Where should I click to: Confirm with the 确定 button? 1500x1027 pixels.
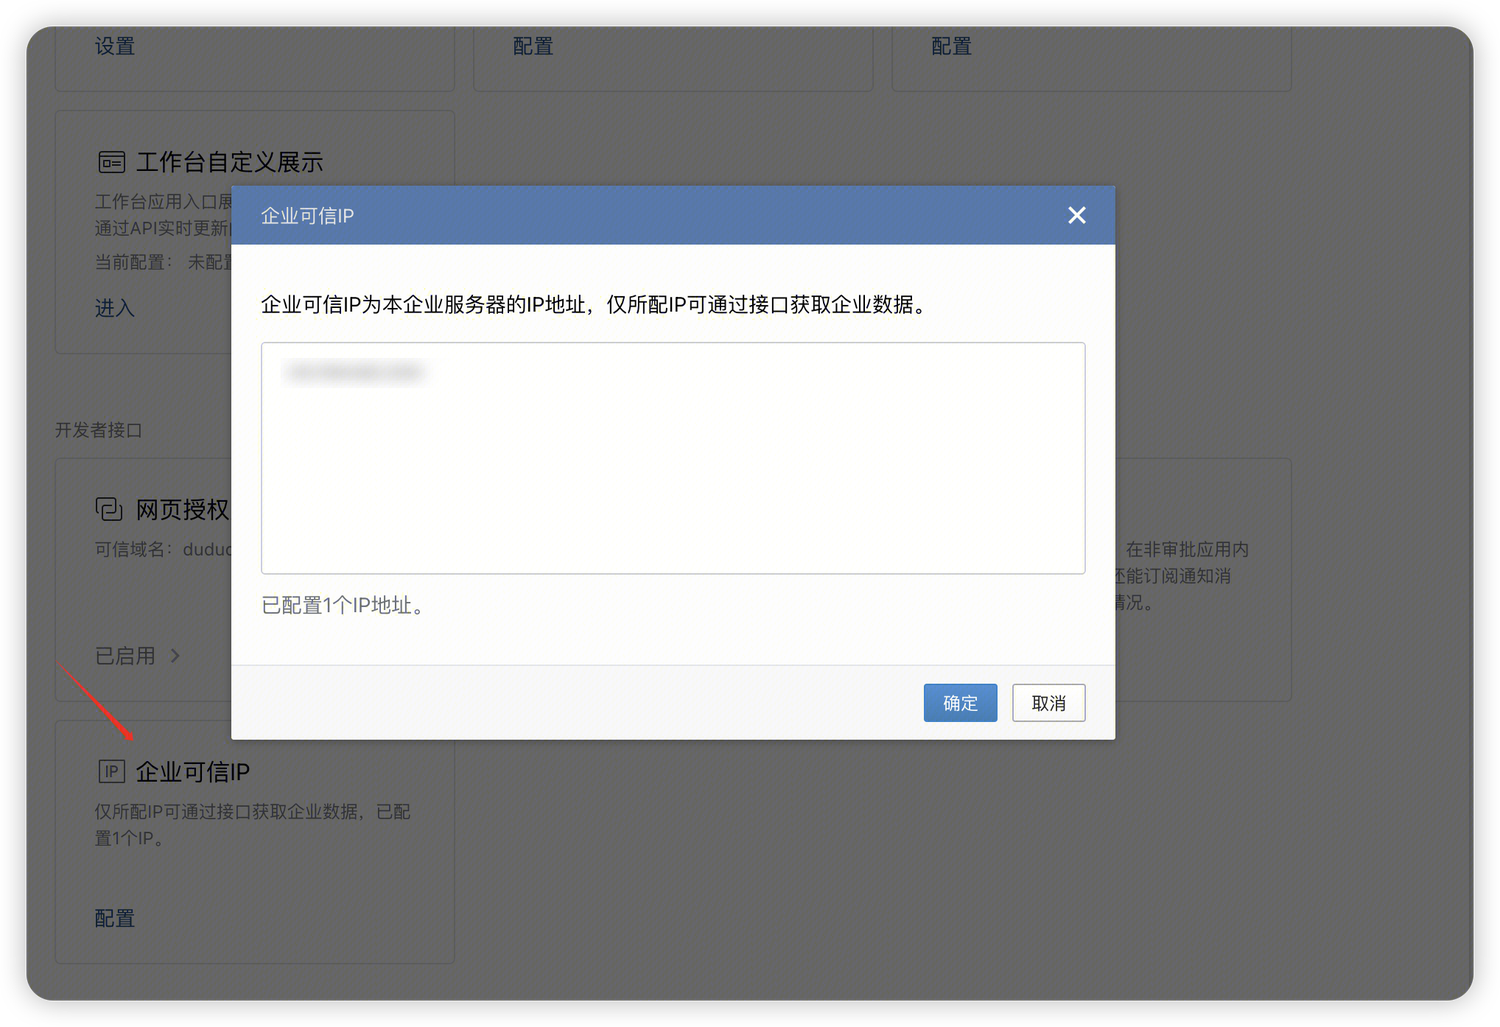tap(960, 703)
